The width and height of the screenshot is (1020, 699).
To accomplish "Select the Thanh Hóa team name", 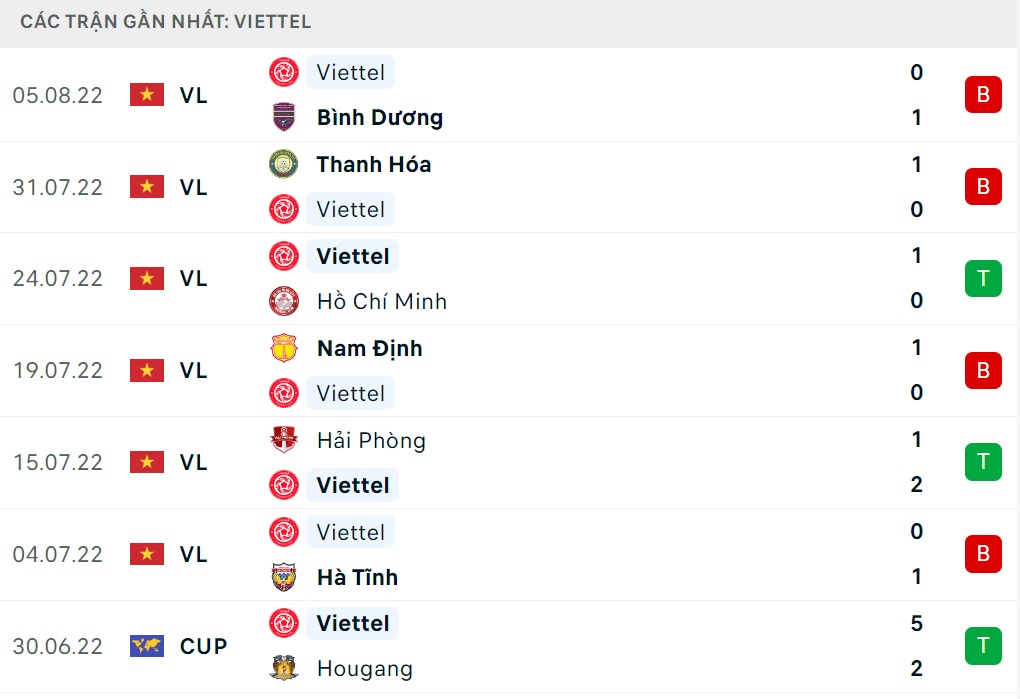I will tap(373, 164).
